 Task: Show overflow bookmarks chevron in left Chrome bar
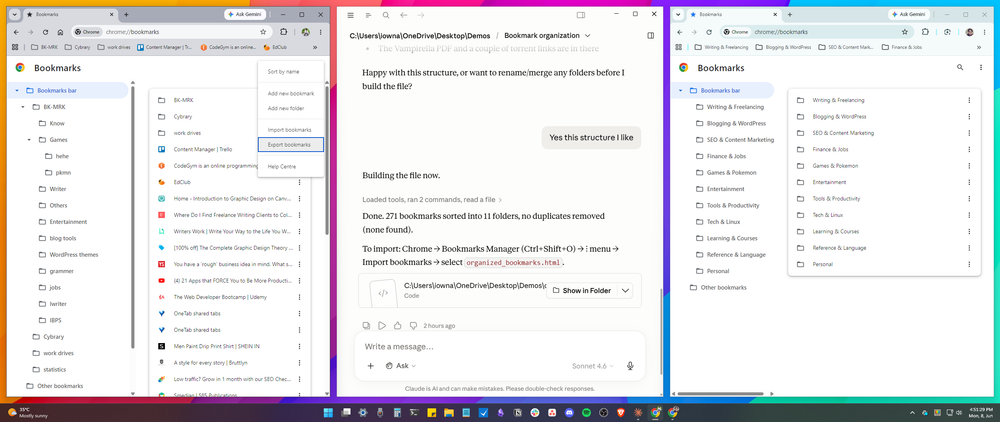[x=315, y=47]
